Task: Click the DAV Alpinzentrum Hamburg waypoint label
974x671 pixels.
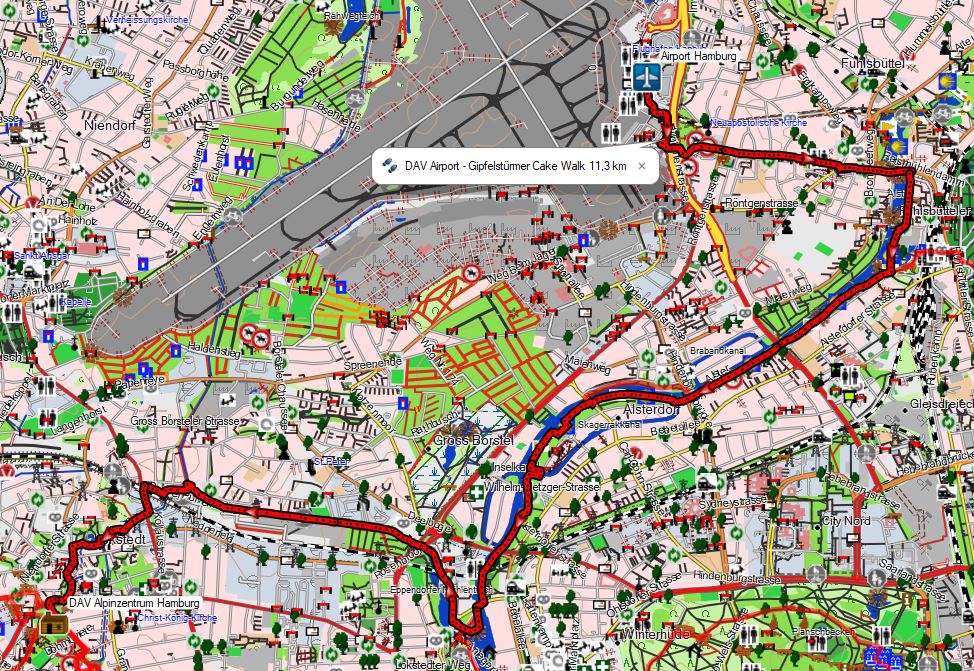Action: 133,604
